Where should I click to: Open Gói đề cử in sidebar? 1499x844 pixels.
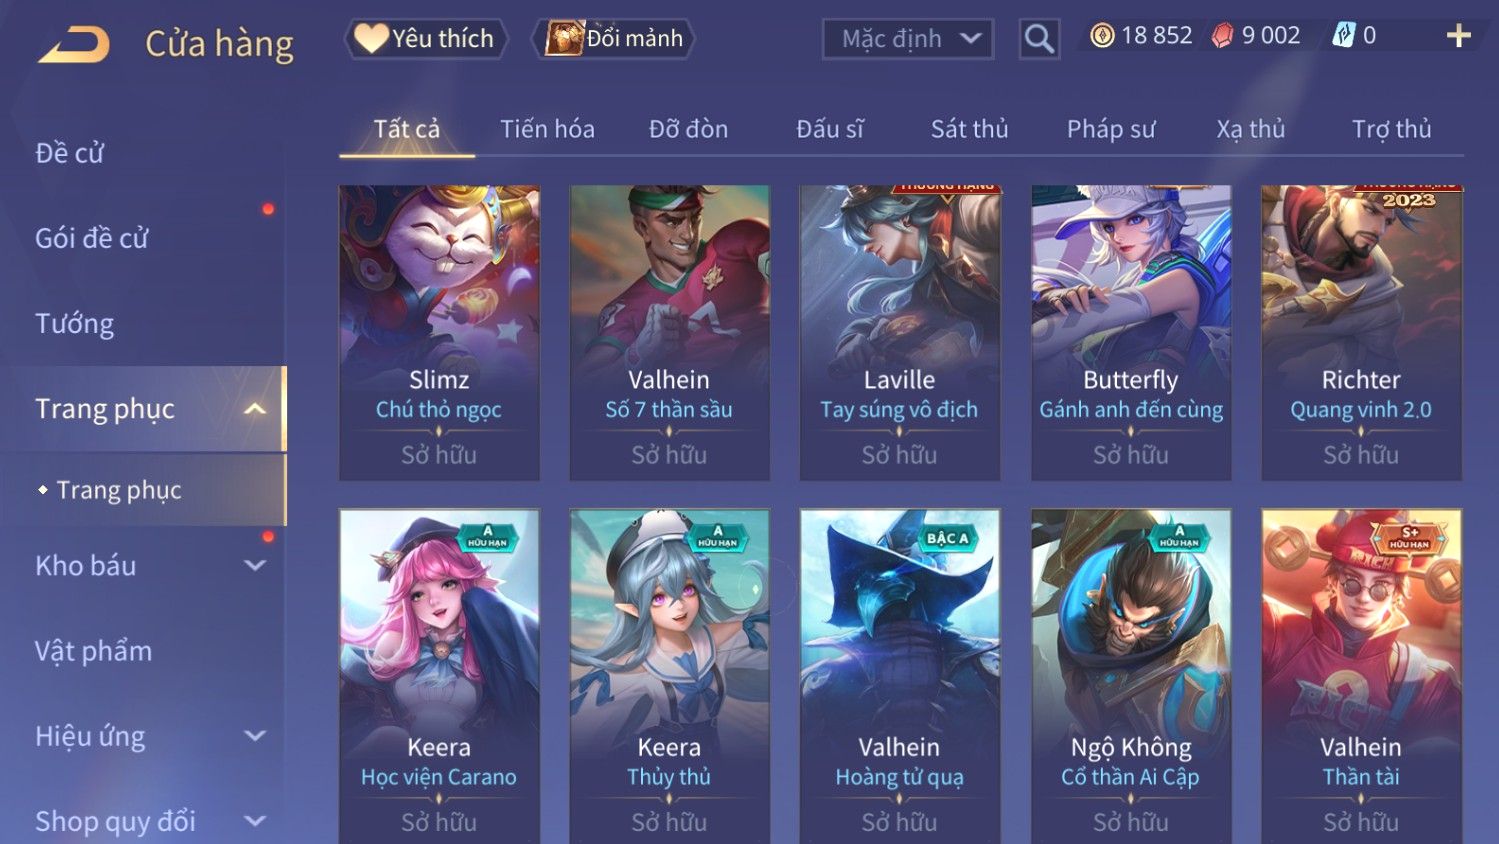point(91,238)
